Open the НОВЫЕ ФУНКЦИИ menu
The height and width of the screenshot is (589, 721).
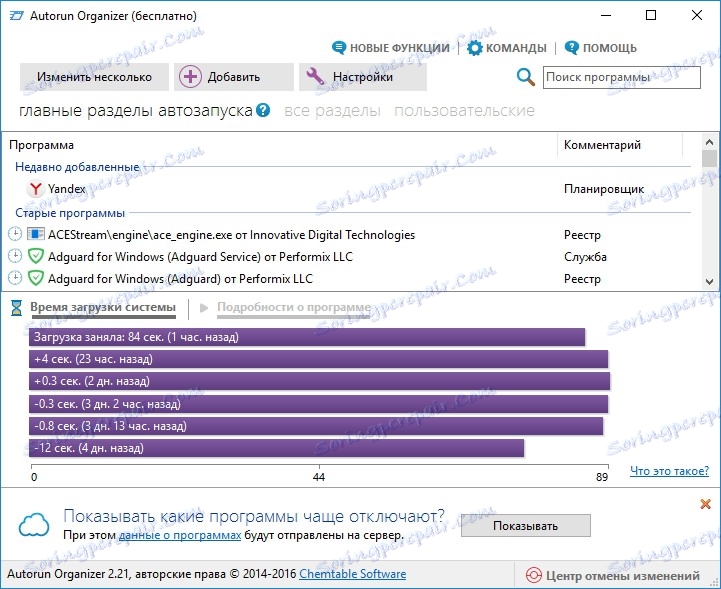(391, 48)
